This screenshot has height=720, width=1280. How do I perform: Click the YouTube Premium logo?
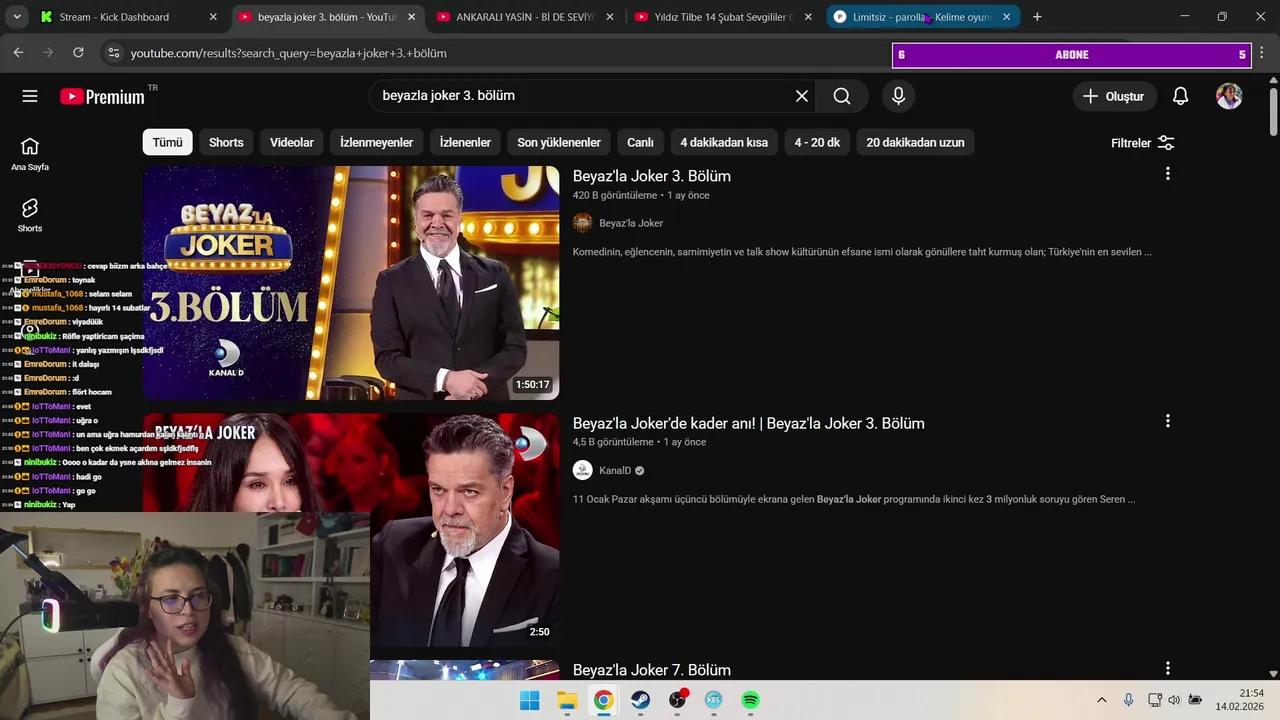pyautogui.click(x=102, y=96)
